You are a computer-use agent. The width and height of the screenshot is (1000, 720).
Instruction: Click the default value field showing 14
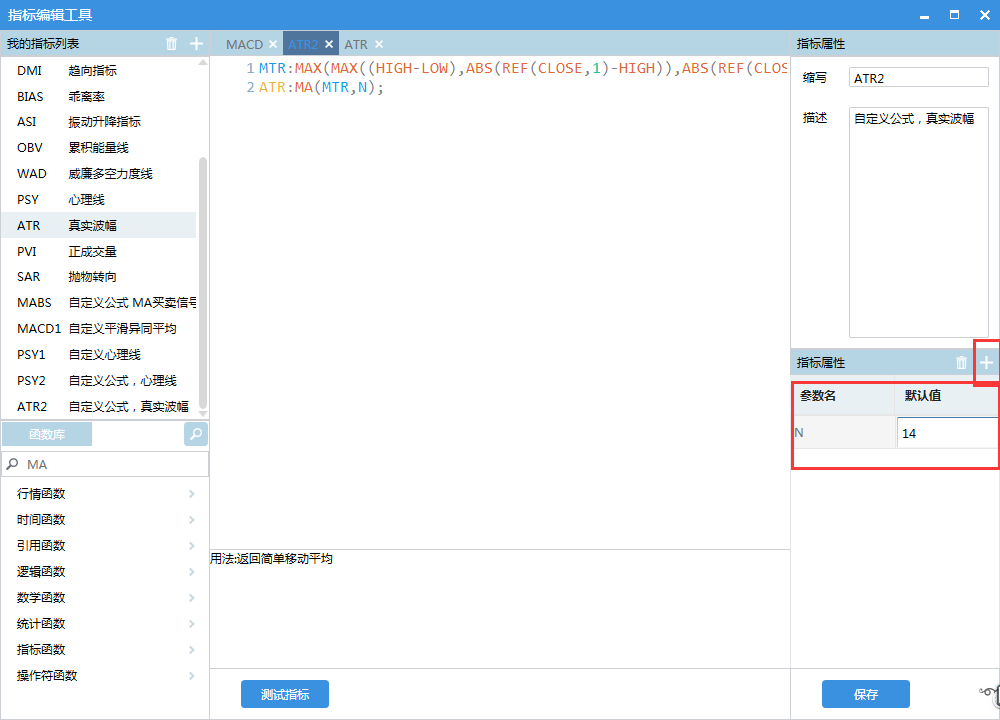[x=946, y=433]
